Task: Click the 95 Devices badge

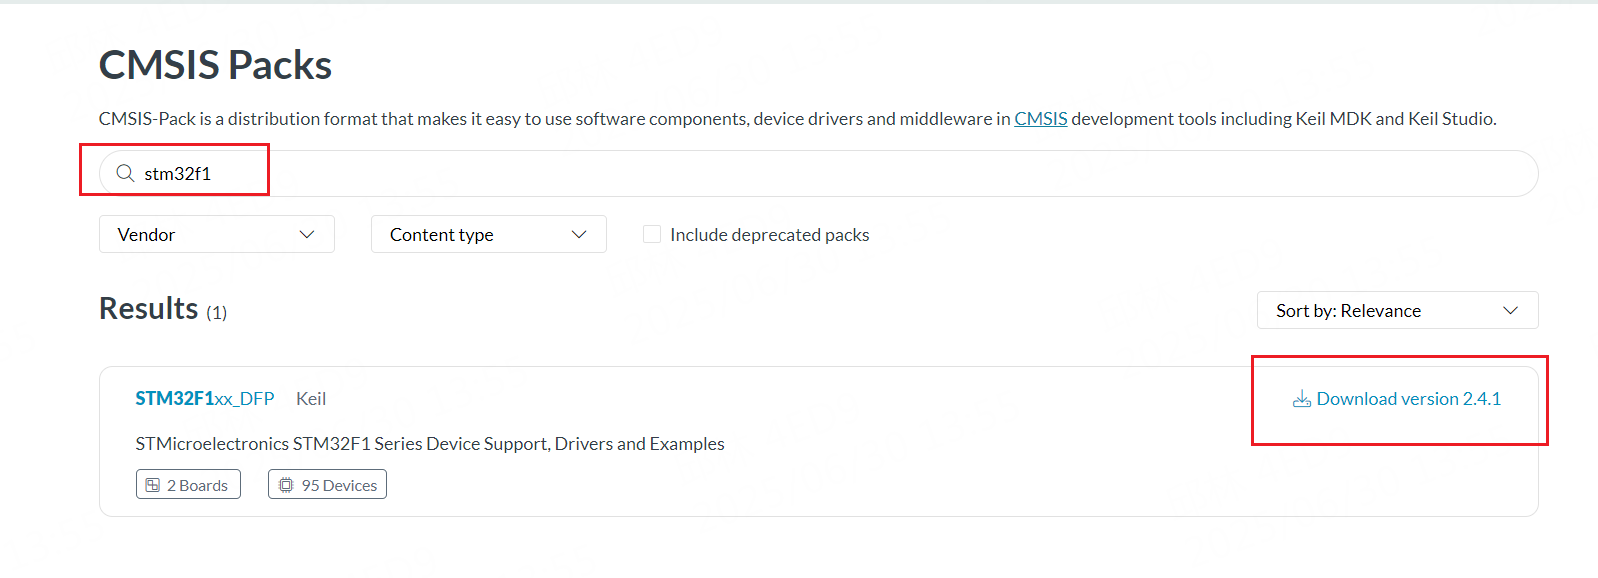Action: (327, 485)
